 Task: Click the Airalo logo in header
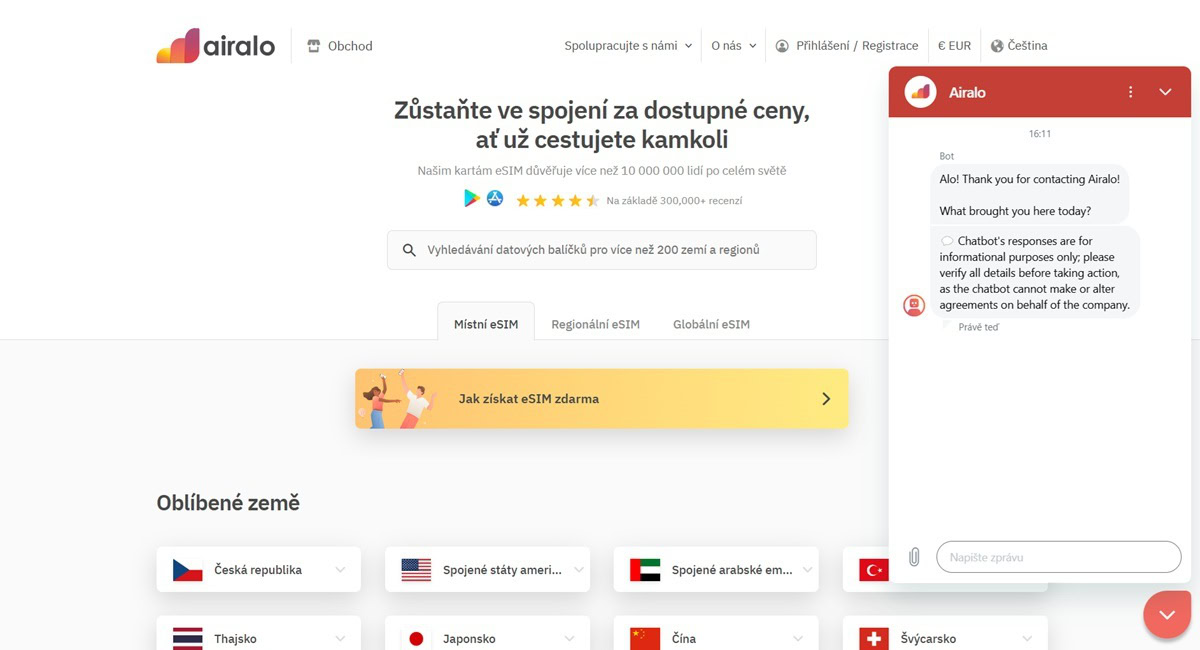[x=215, y=46]
